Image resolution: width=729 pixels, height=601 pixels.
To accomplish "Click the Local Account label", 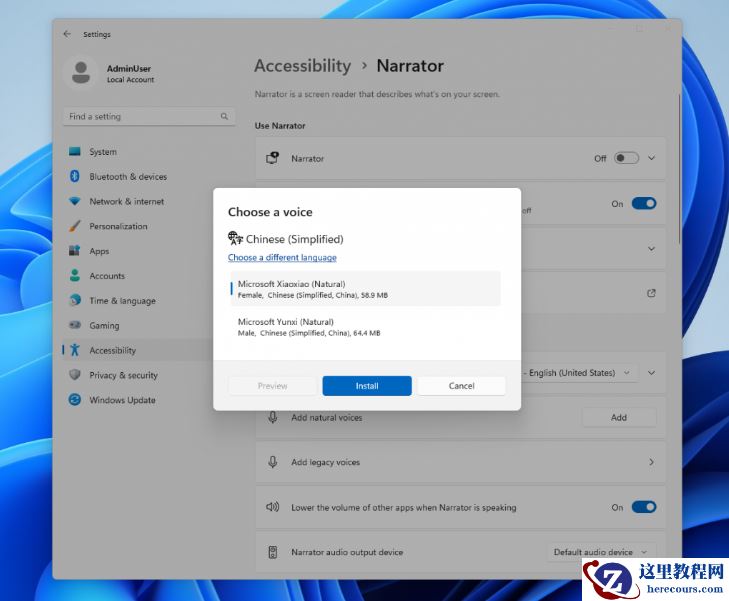I will pos(130,80).
